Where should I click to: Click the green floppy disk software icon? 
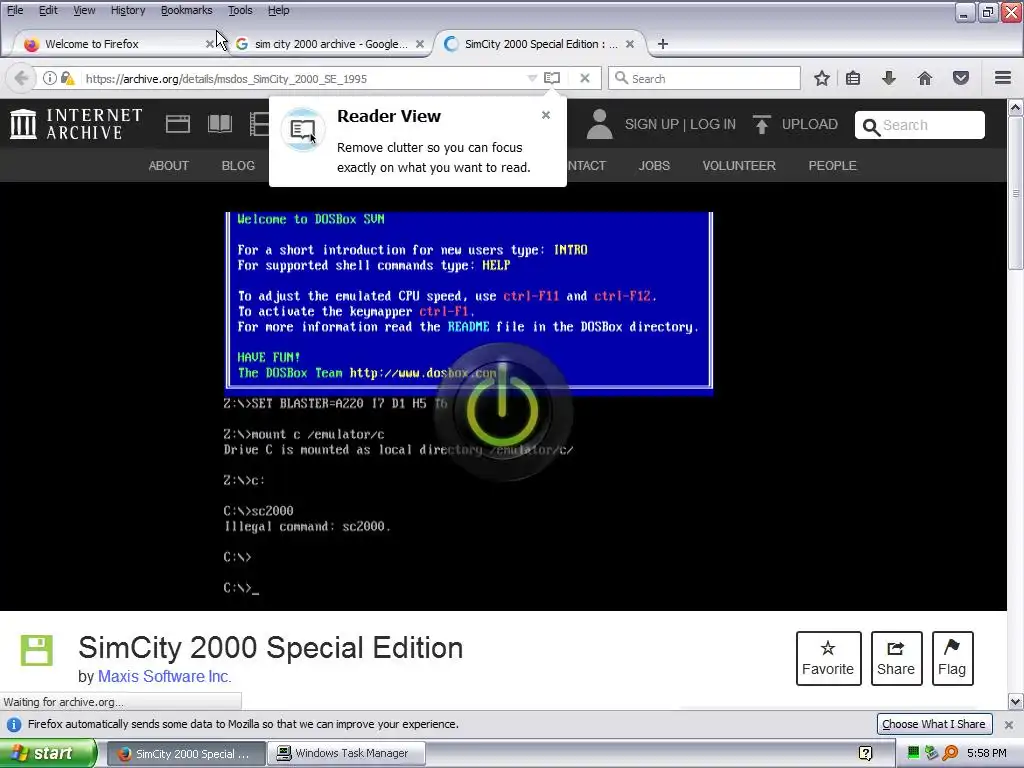(x=37, y=650)
